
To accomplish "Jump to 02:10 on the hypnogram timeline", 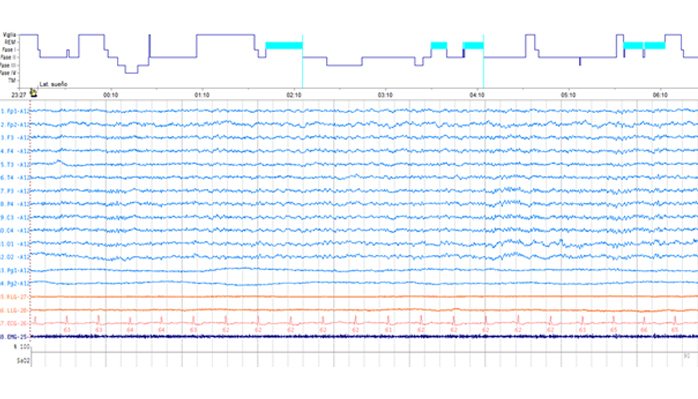I will [x=294, y=95].
